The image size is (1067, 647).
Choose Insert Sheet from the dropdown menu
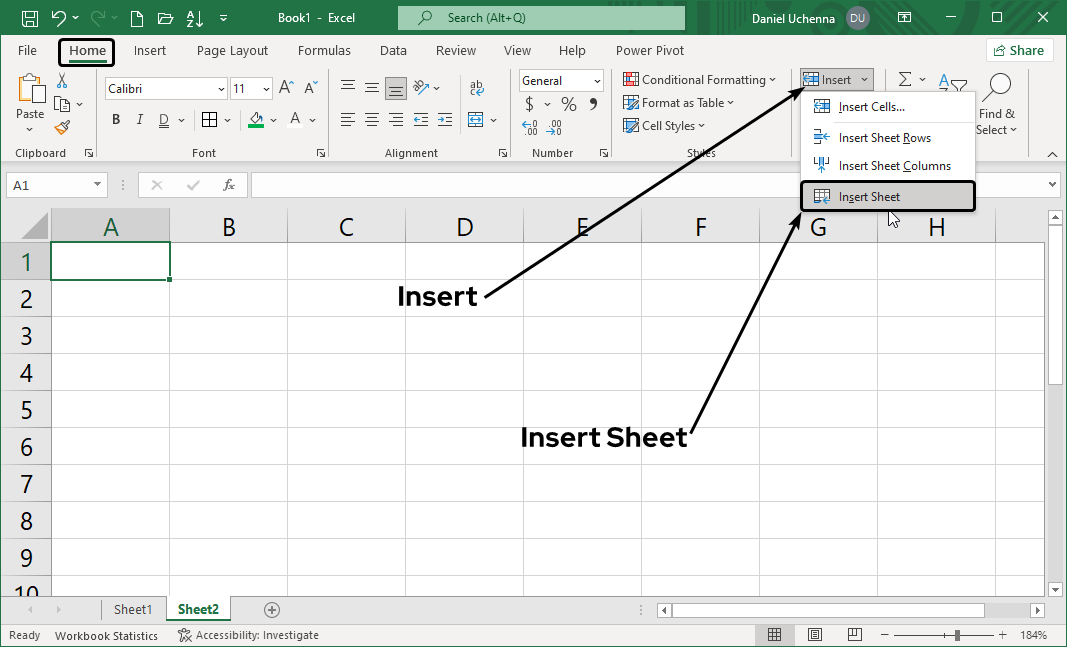click(x=872, y=196)
